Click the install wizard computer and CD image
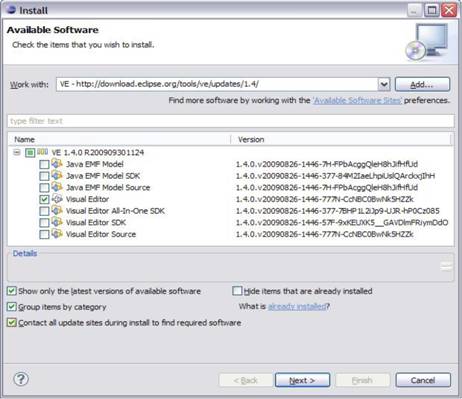The width and height of the screenshot is (462, 399). point(427,42)
